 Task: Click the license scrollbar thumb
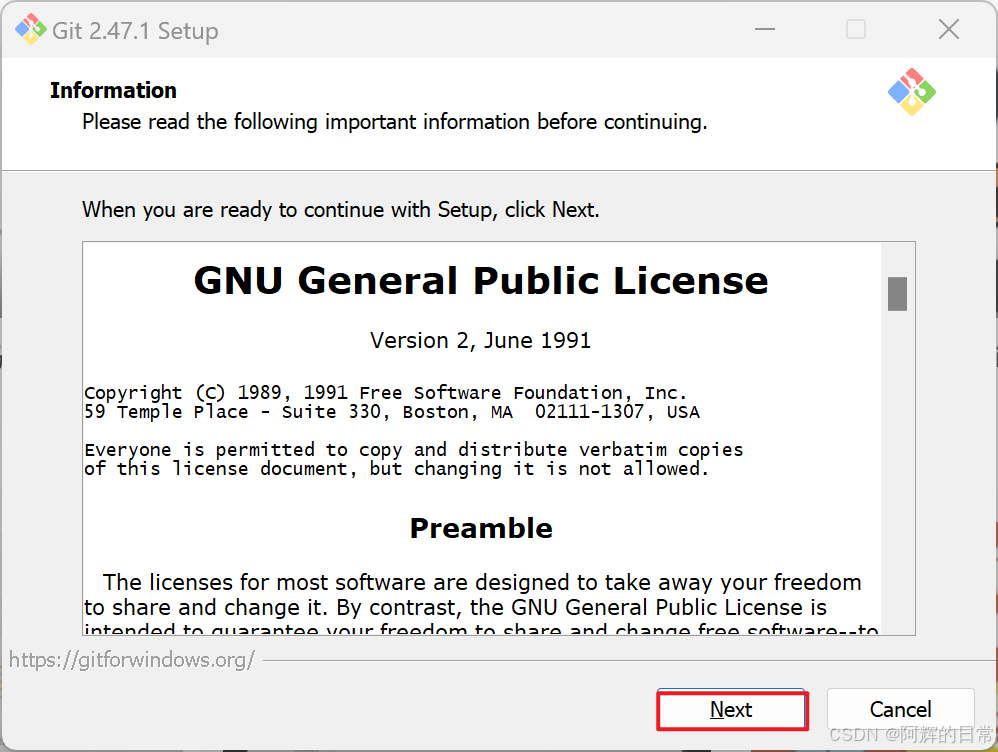coord(897,294)
